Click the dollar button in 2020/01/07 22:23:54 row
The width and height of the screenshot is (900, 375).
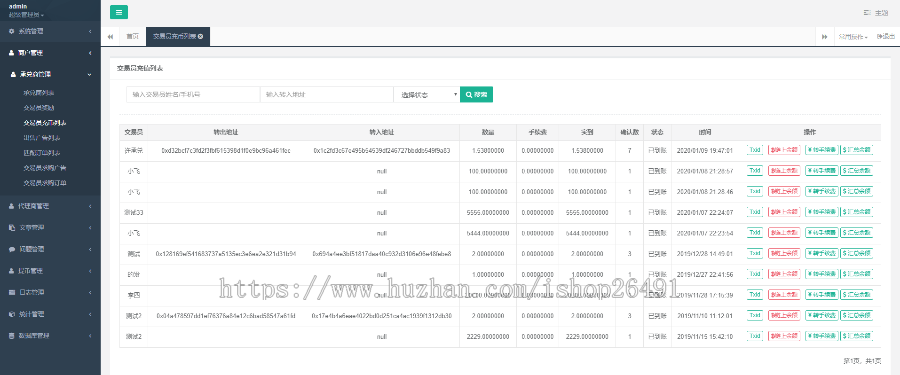(856, 233)
